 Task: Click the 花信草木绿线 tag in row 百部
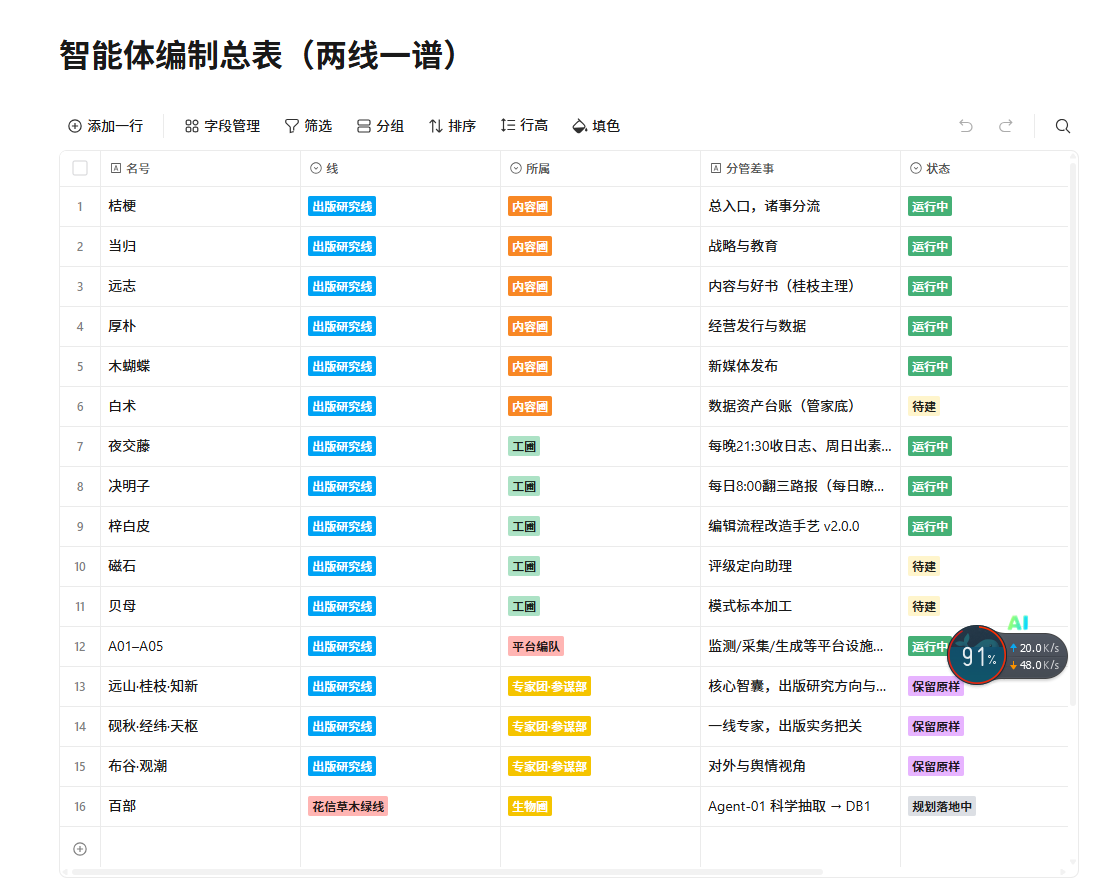coord(348,807)
